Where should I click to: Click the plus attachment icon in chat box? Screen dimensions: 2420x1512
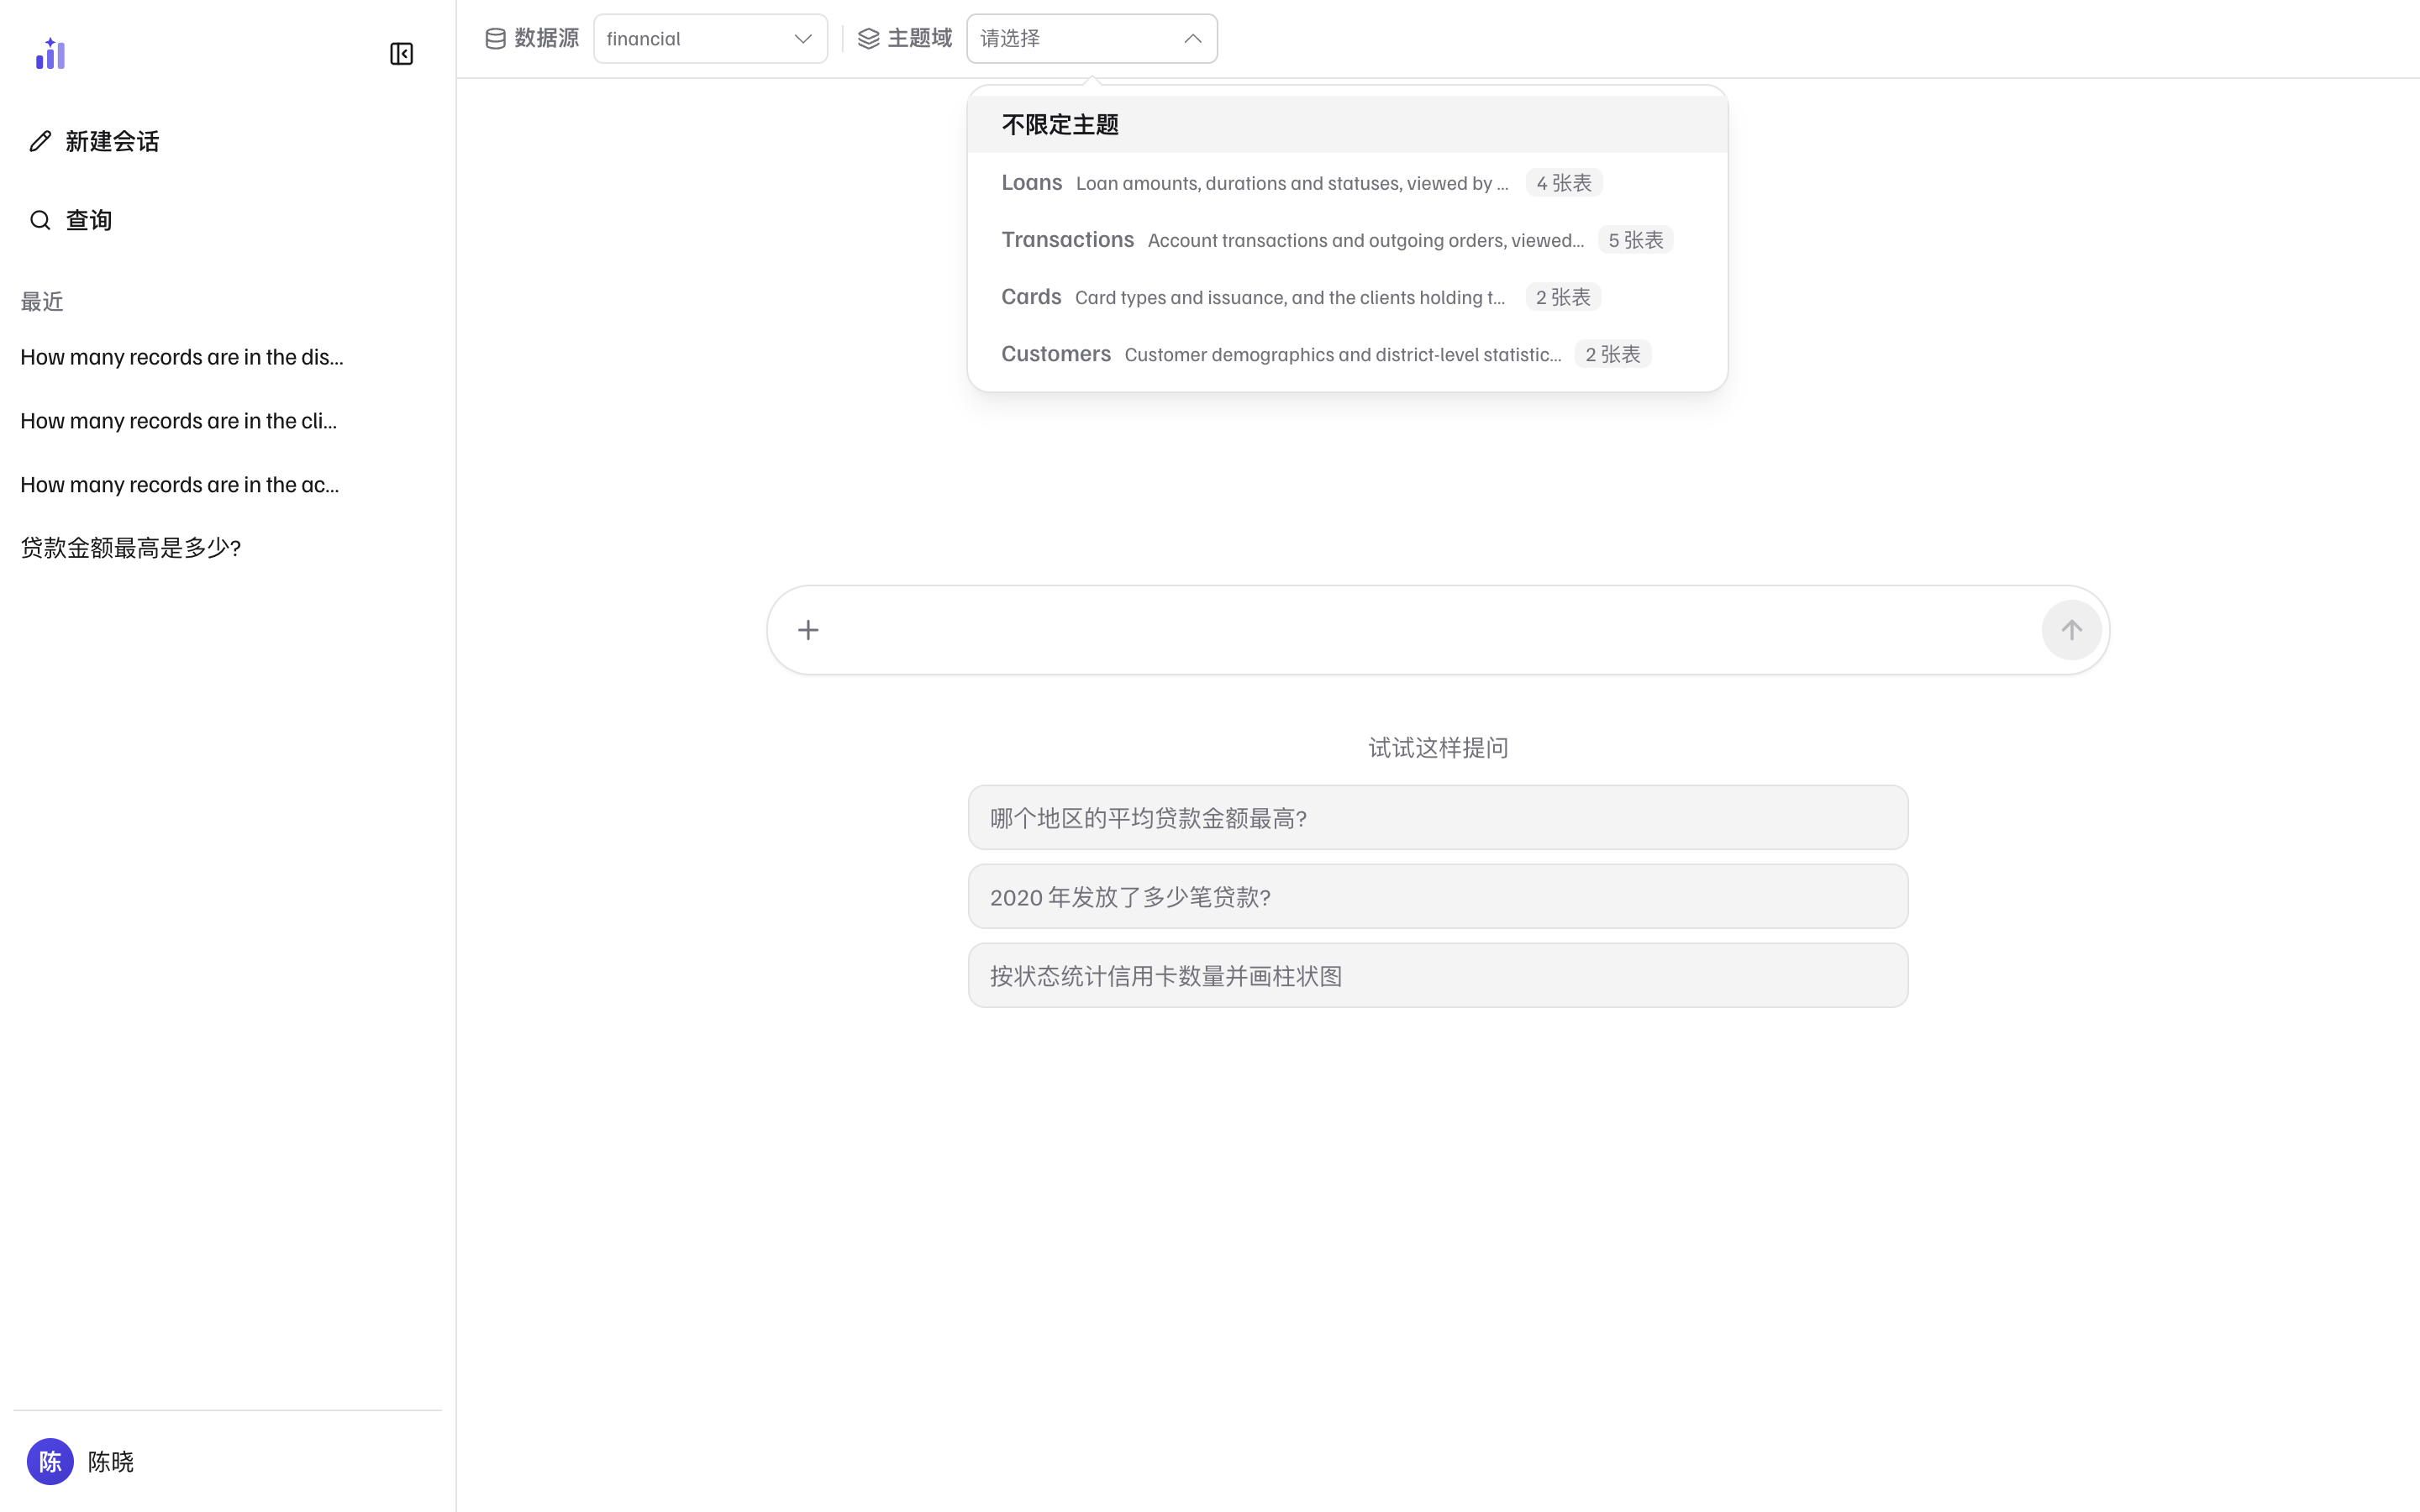[x=808, y=630]
